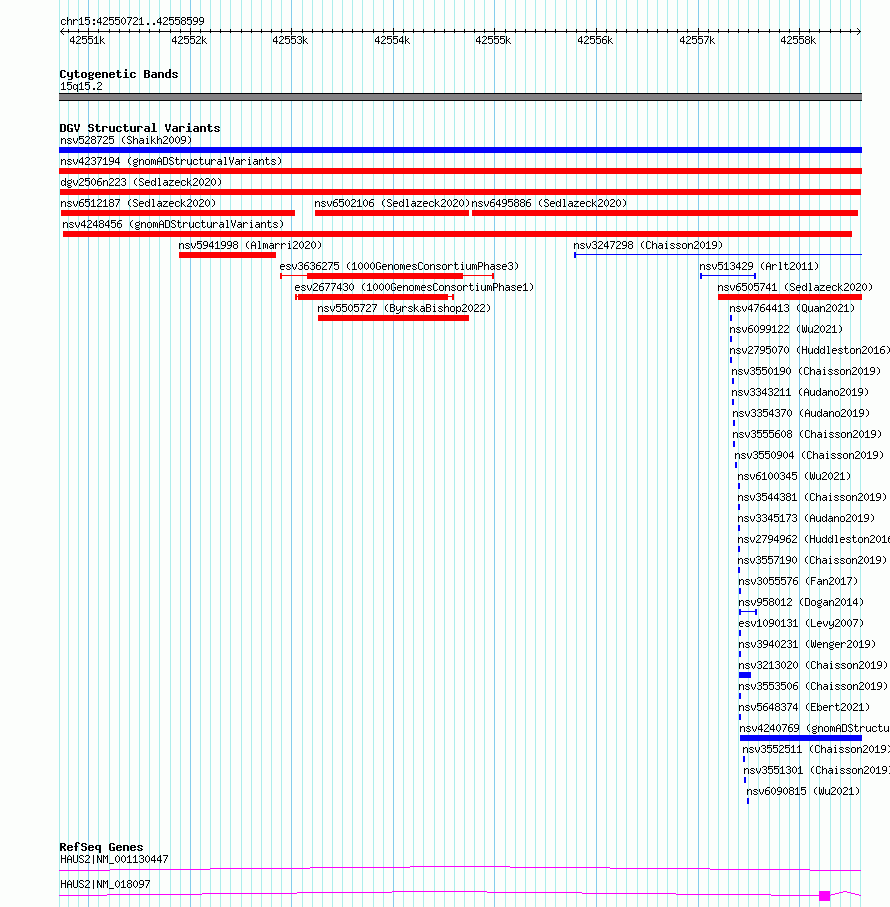Select the nsv6512187 (Sedlazeck2020) label
The height and width of the screenshot is (907, 890).
[138, 203]
